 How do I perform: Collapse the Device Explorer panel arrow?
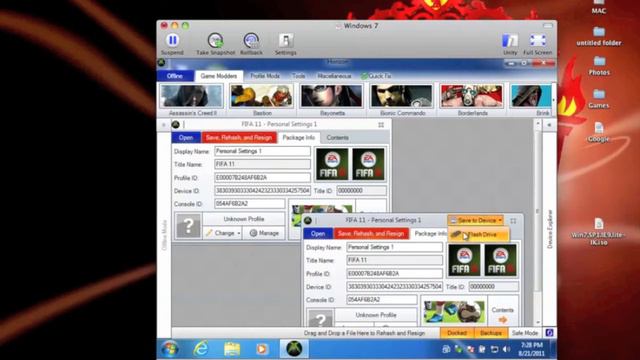[549, 125]
